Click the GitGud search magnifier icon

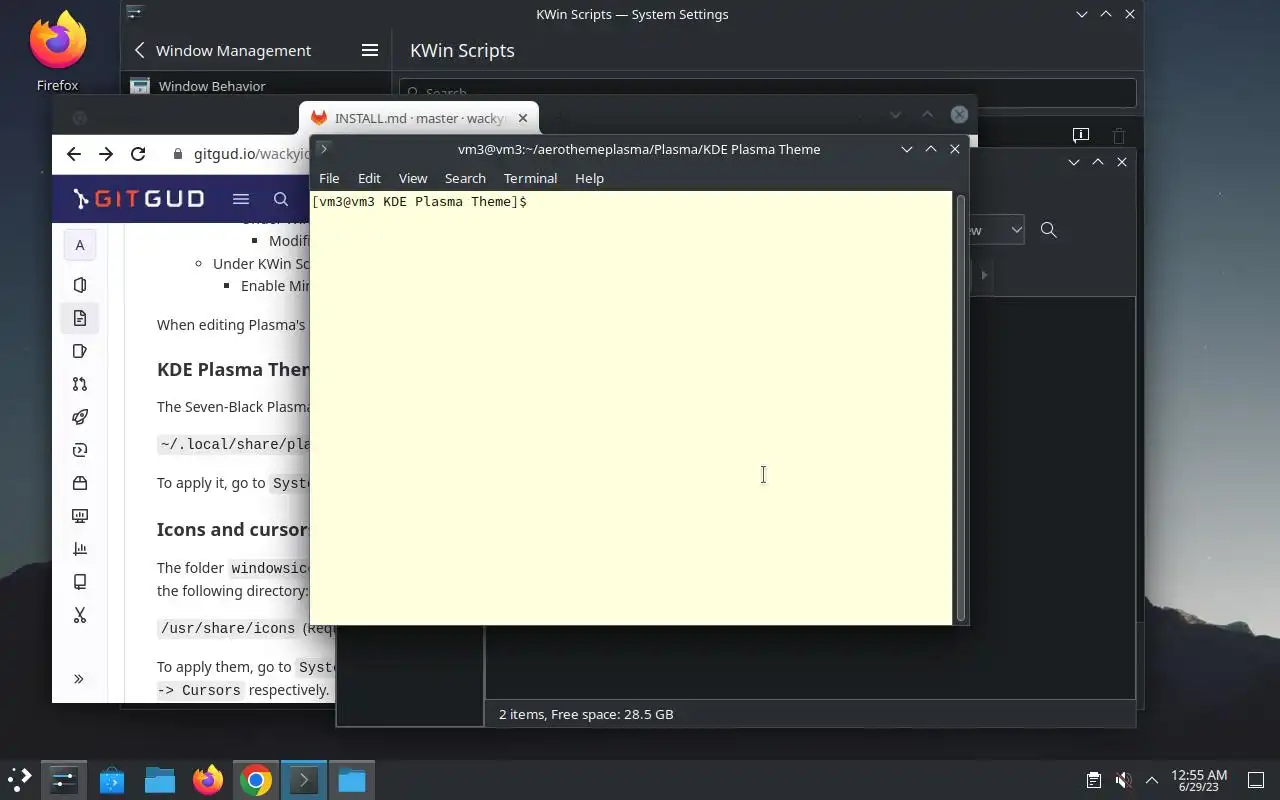coord(281,199)
